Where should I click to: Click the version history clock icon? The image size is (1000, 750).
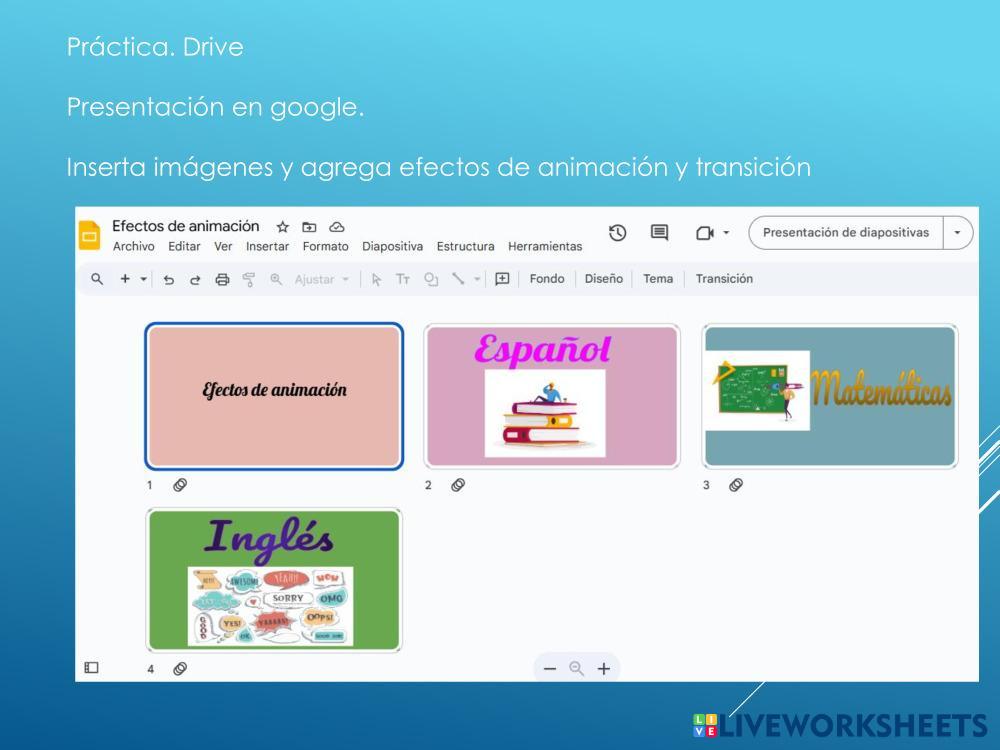(618, 233)
